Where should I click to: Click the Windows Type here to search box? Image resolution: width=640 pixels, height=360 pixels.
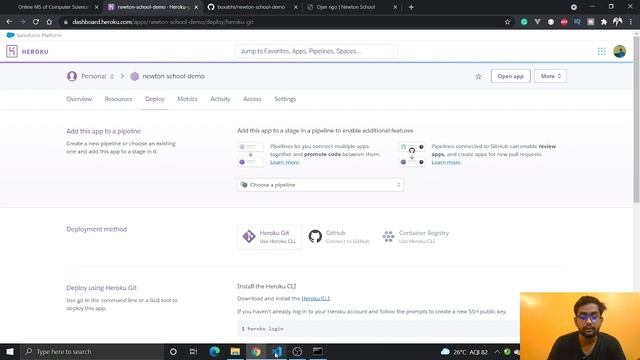[x=92, y=351]
